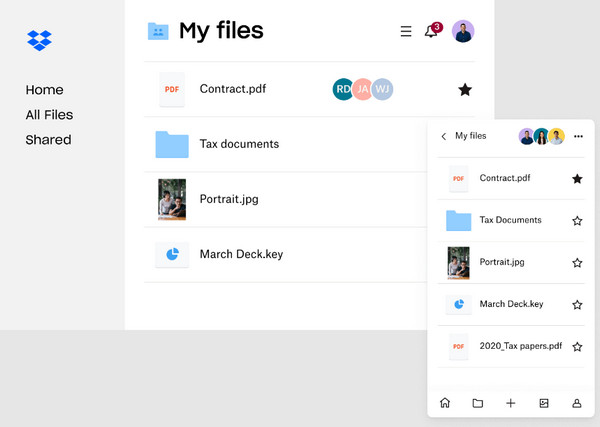Click the first member avatar in the mobile panel
The width and height of the screenshot is (600, 427).
pyautogui.click(x=527, y=136)
